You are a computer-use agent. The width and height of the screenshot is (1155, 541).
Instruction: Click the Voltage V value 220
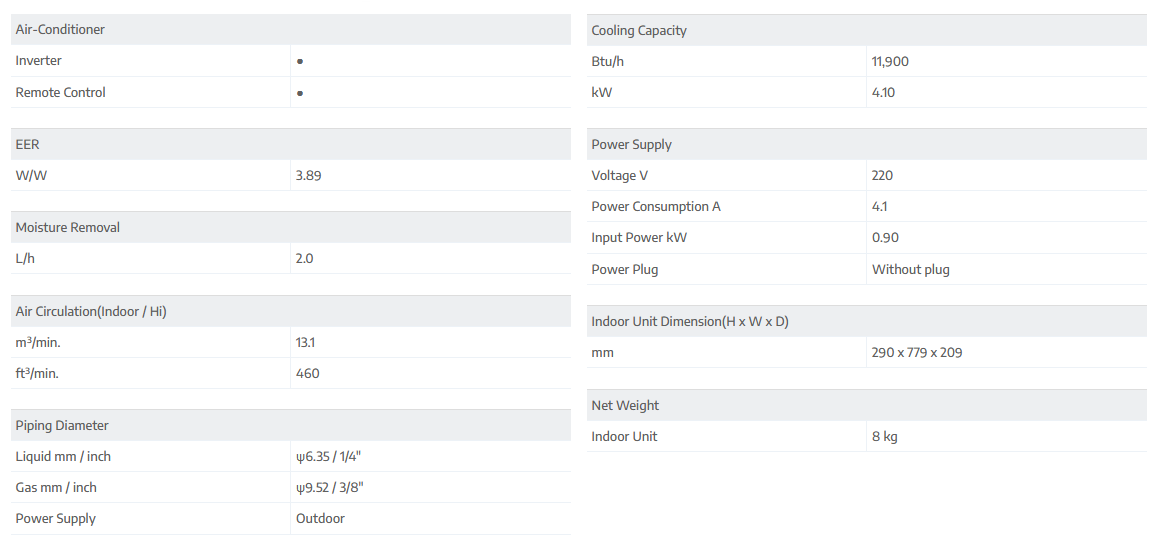coord(882,175)
